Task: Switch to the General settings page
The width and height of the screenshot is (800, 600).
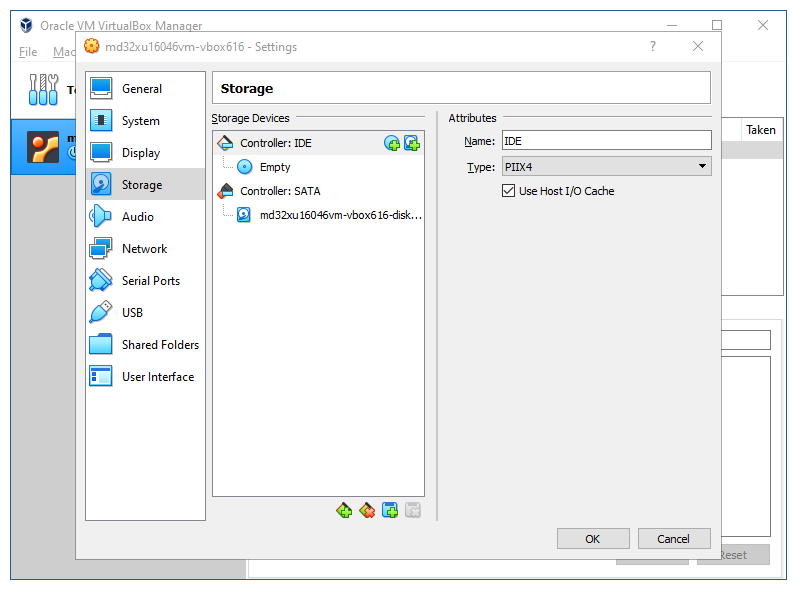Action: pyautogui.click(x=141, y=89)
